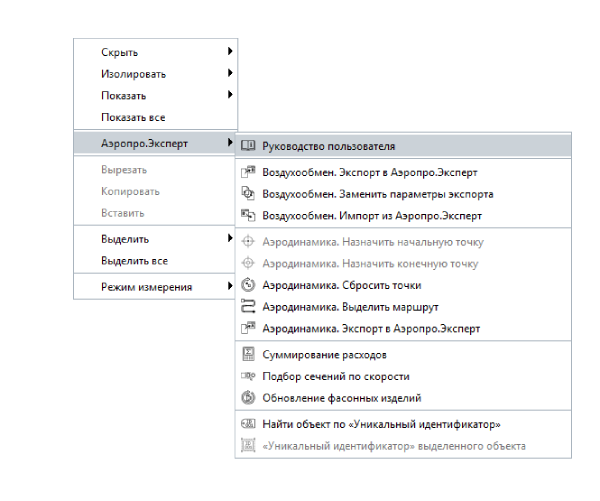Click icon for Воздухообмен. Импорт из Аэропро.Эксперт
This screenshot has width=600, height=501.
[x=249, y=215]
